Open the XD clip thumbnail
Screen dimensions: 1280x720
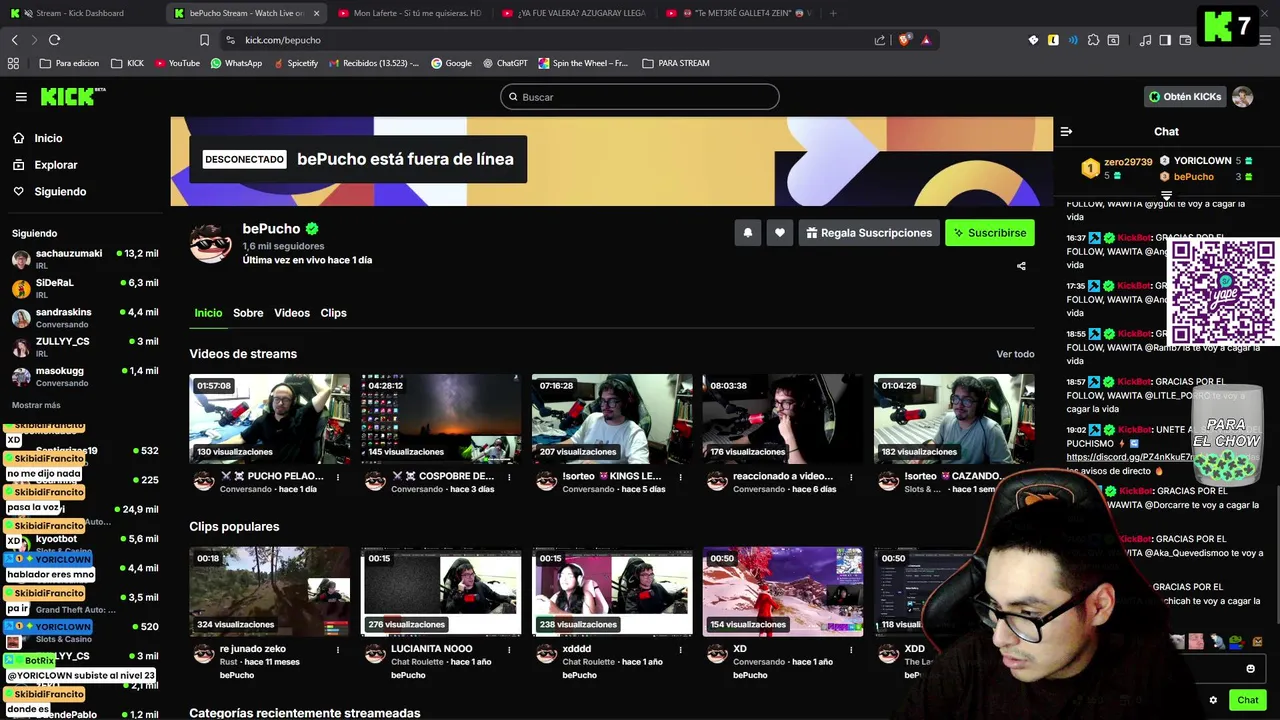(783, 591)
